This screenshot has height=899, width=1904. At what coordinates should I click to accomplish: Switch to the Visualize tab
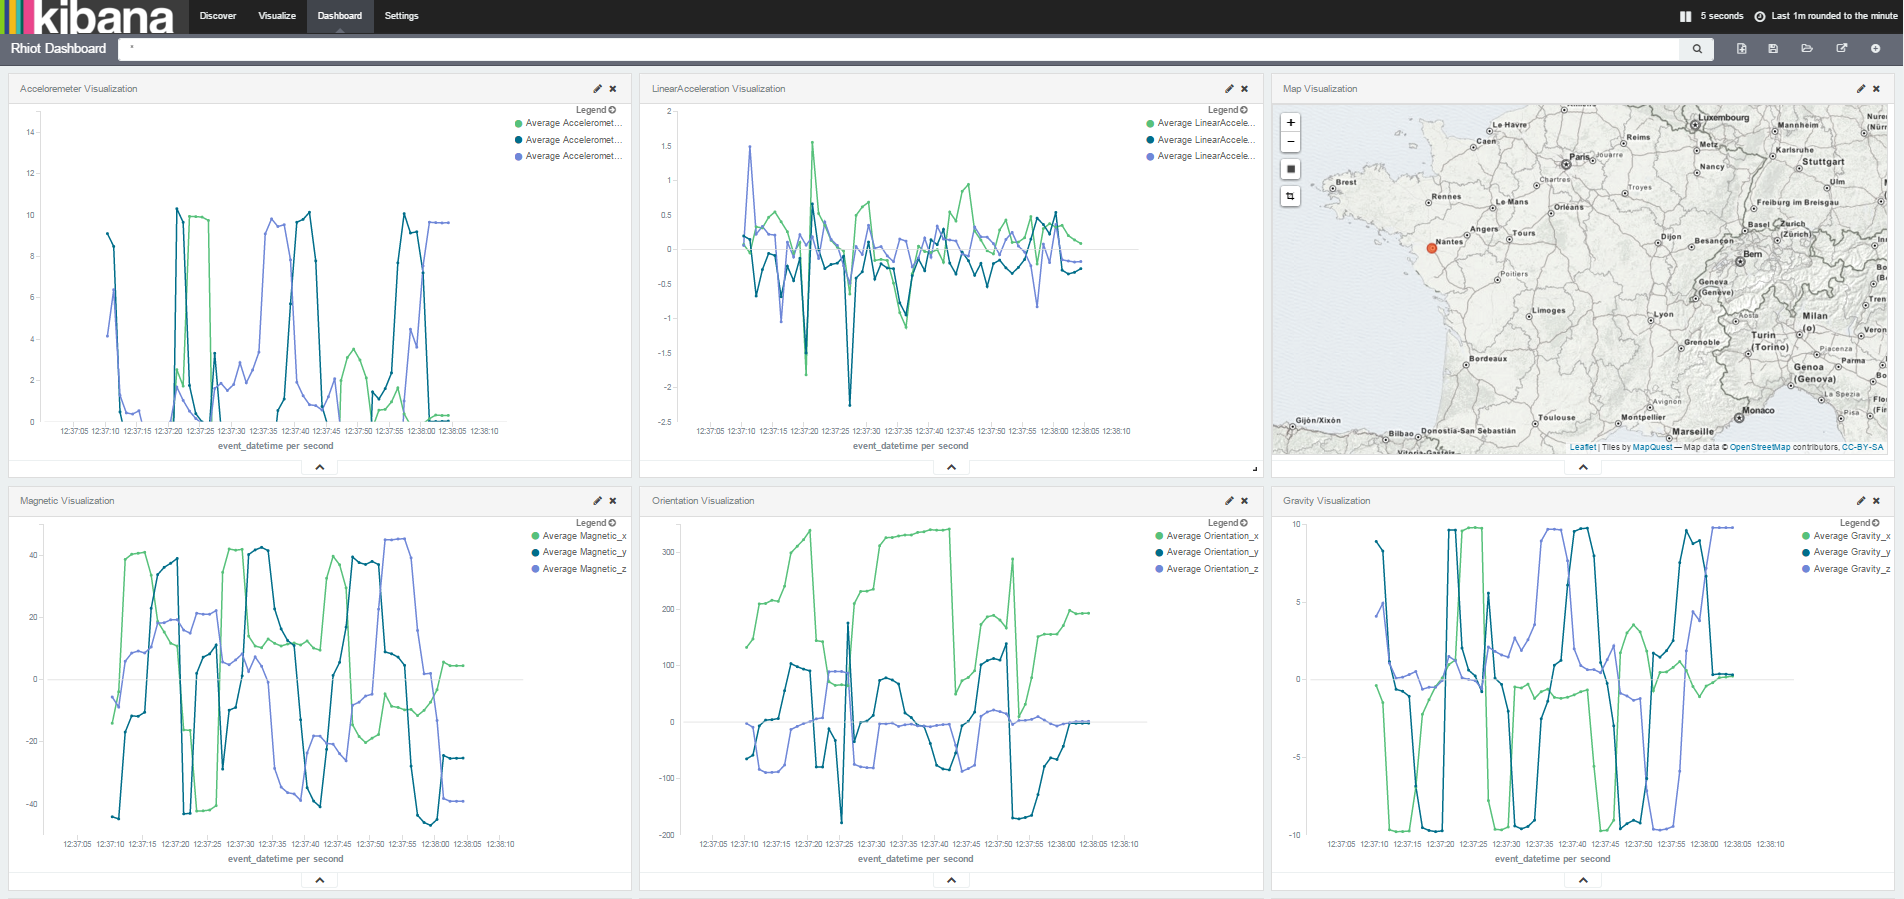click(277, 16)
